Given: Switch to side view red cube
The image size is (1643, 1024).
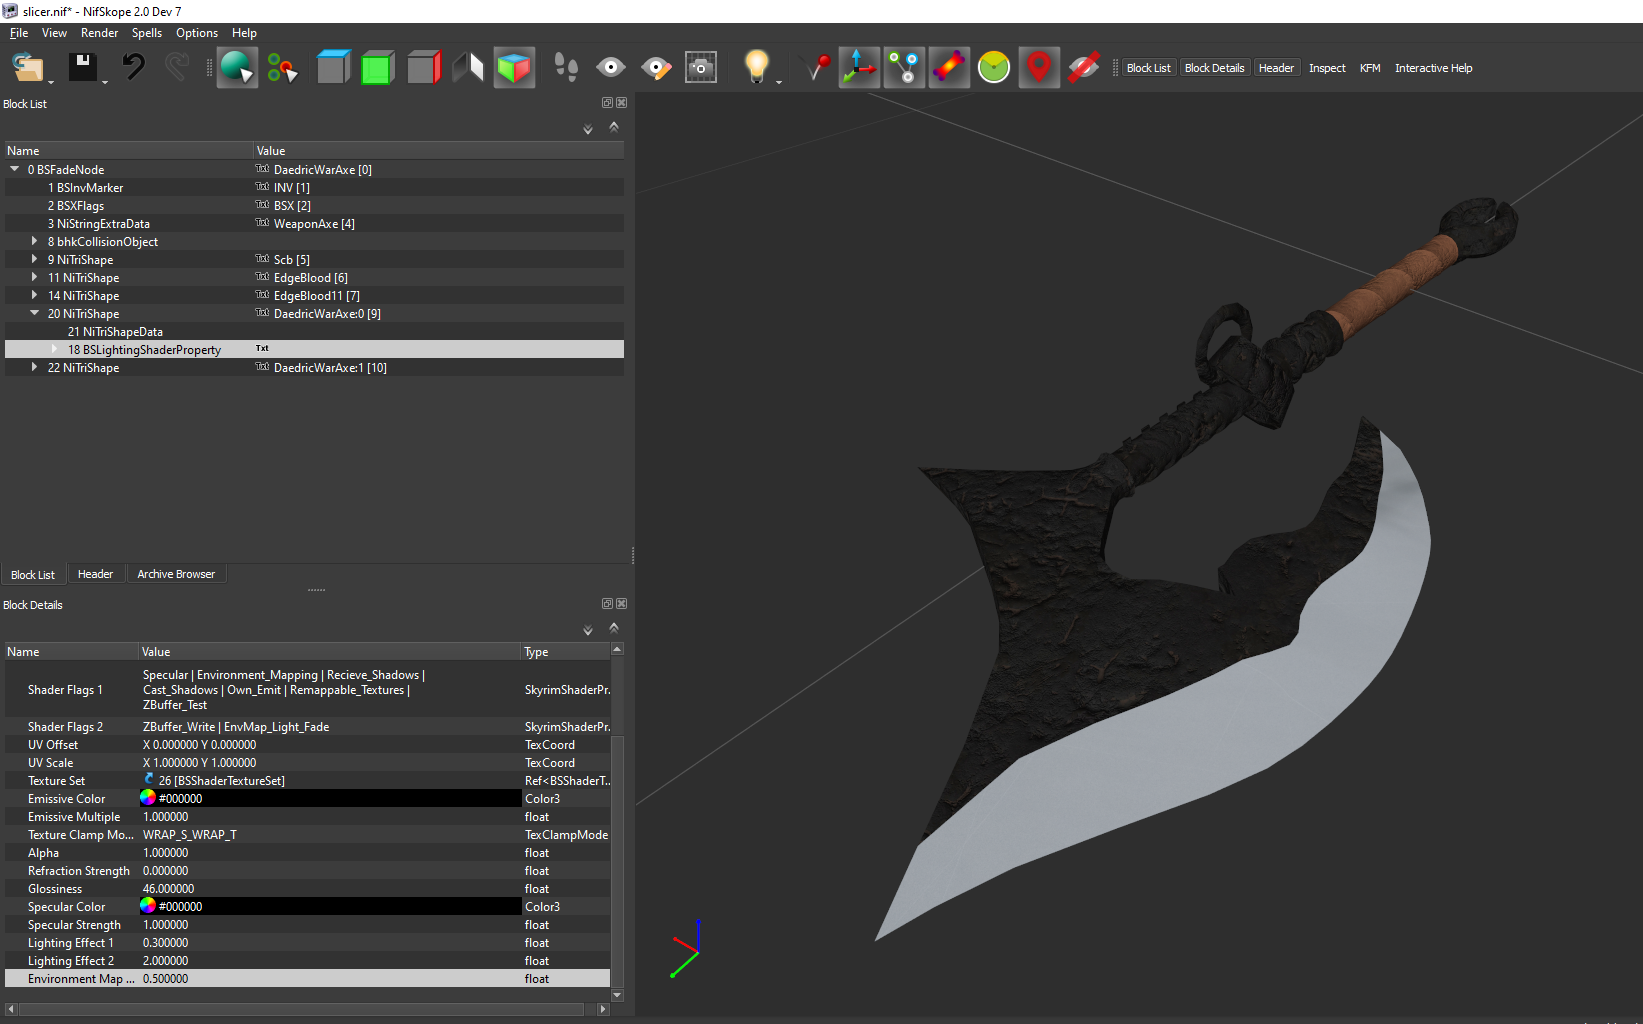Looking at the screenshot, I should pos(424,68).
